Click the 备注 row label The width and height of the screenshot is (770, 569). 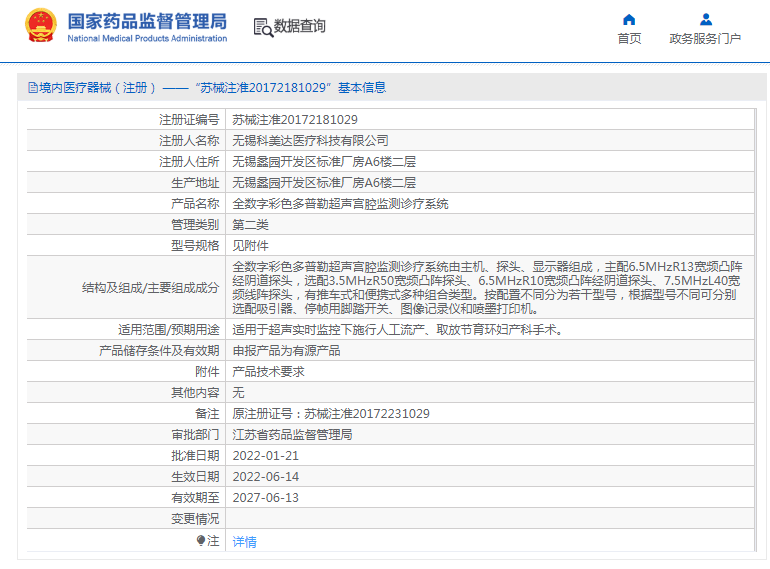click(207, 414)
